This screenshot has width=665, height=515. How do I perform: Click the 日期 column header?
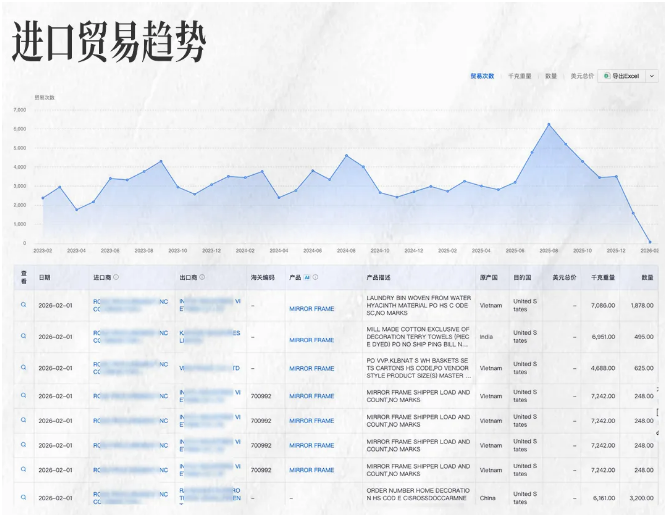click(x=44, y=277)
